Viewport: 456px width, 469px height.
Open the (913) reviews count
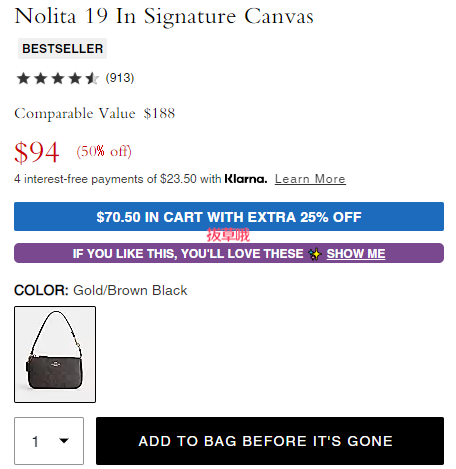[x=120, y=78]
